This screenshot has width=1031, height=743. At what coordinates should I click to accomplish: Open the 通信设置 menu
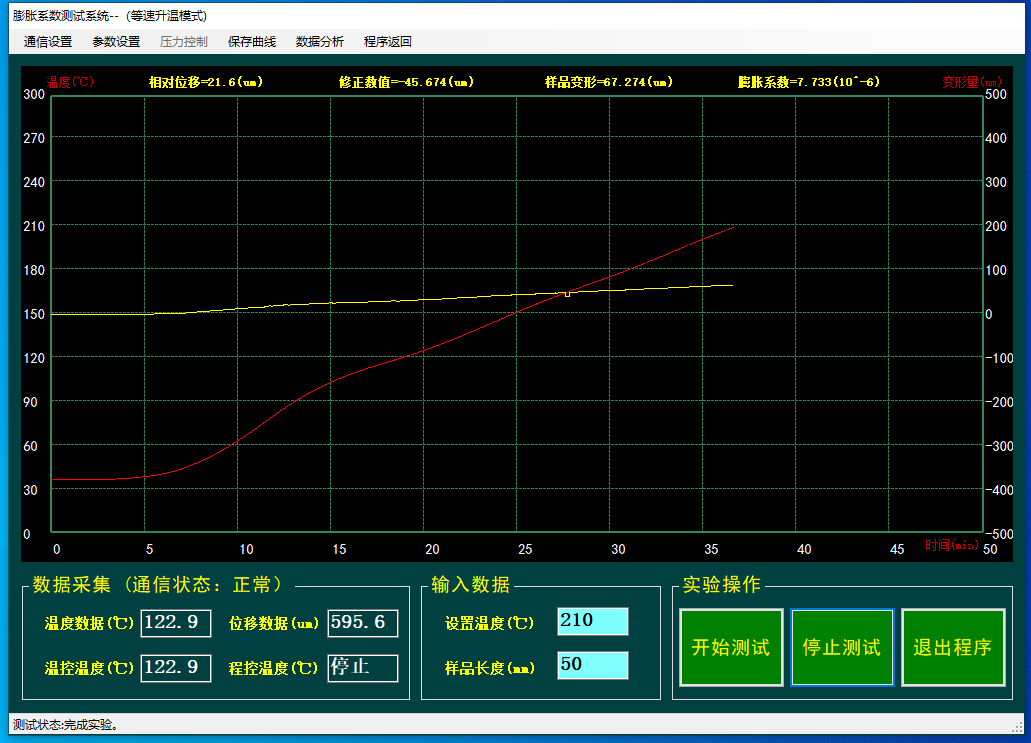48,42
